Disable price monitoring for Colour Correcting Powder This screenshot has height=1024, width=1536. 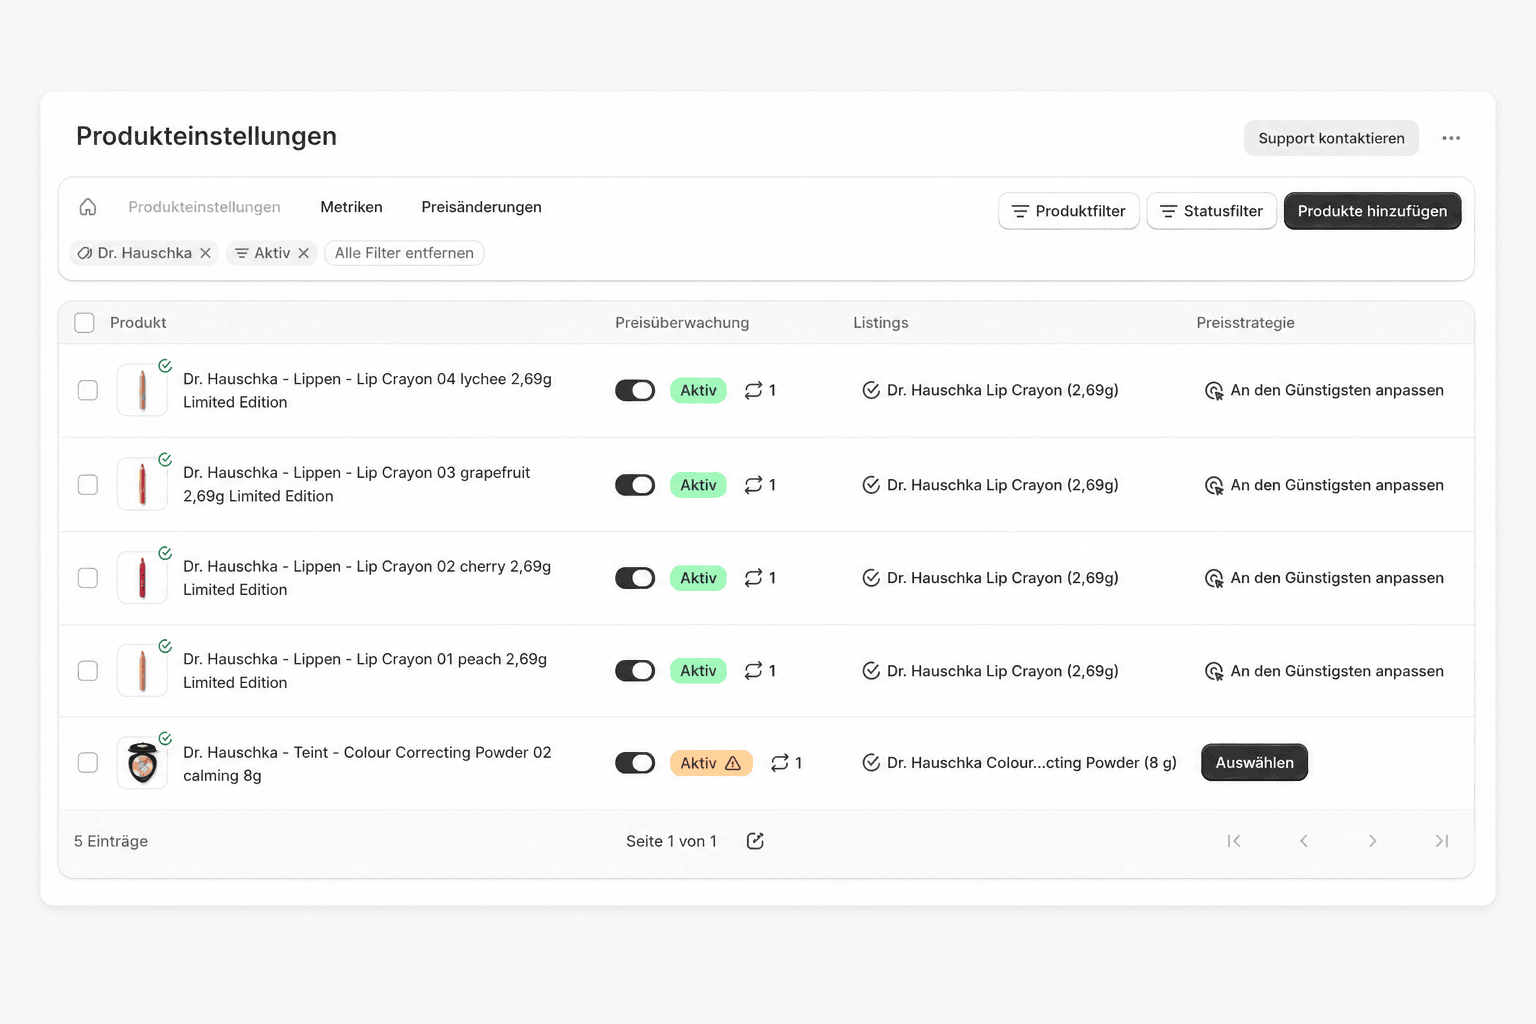[635, 763]
